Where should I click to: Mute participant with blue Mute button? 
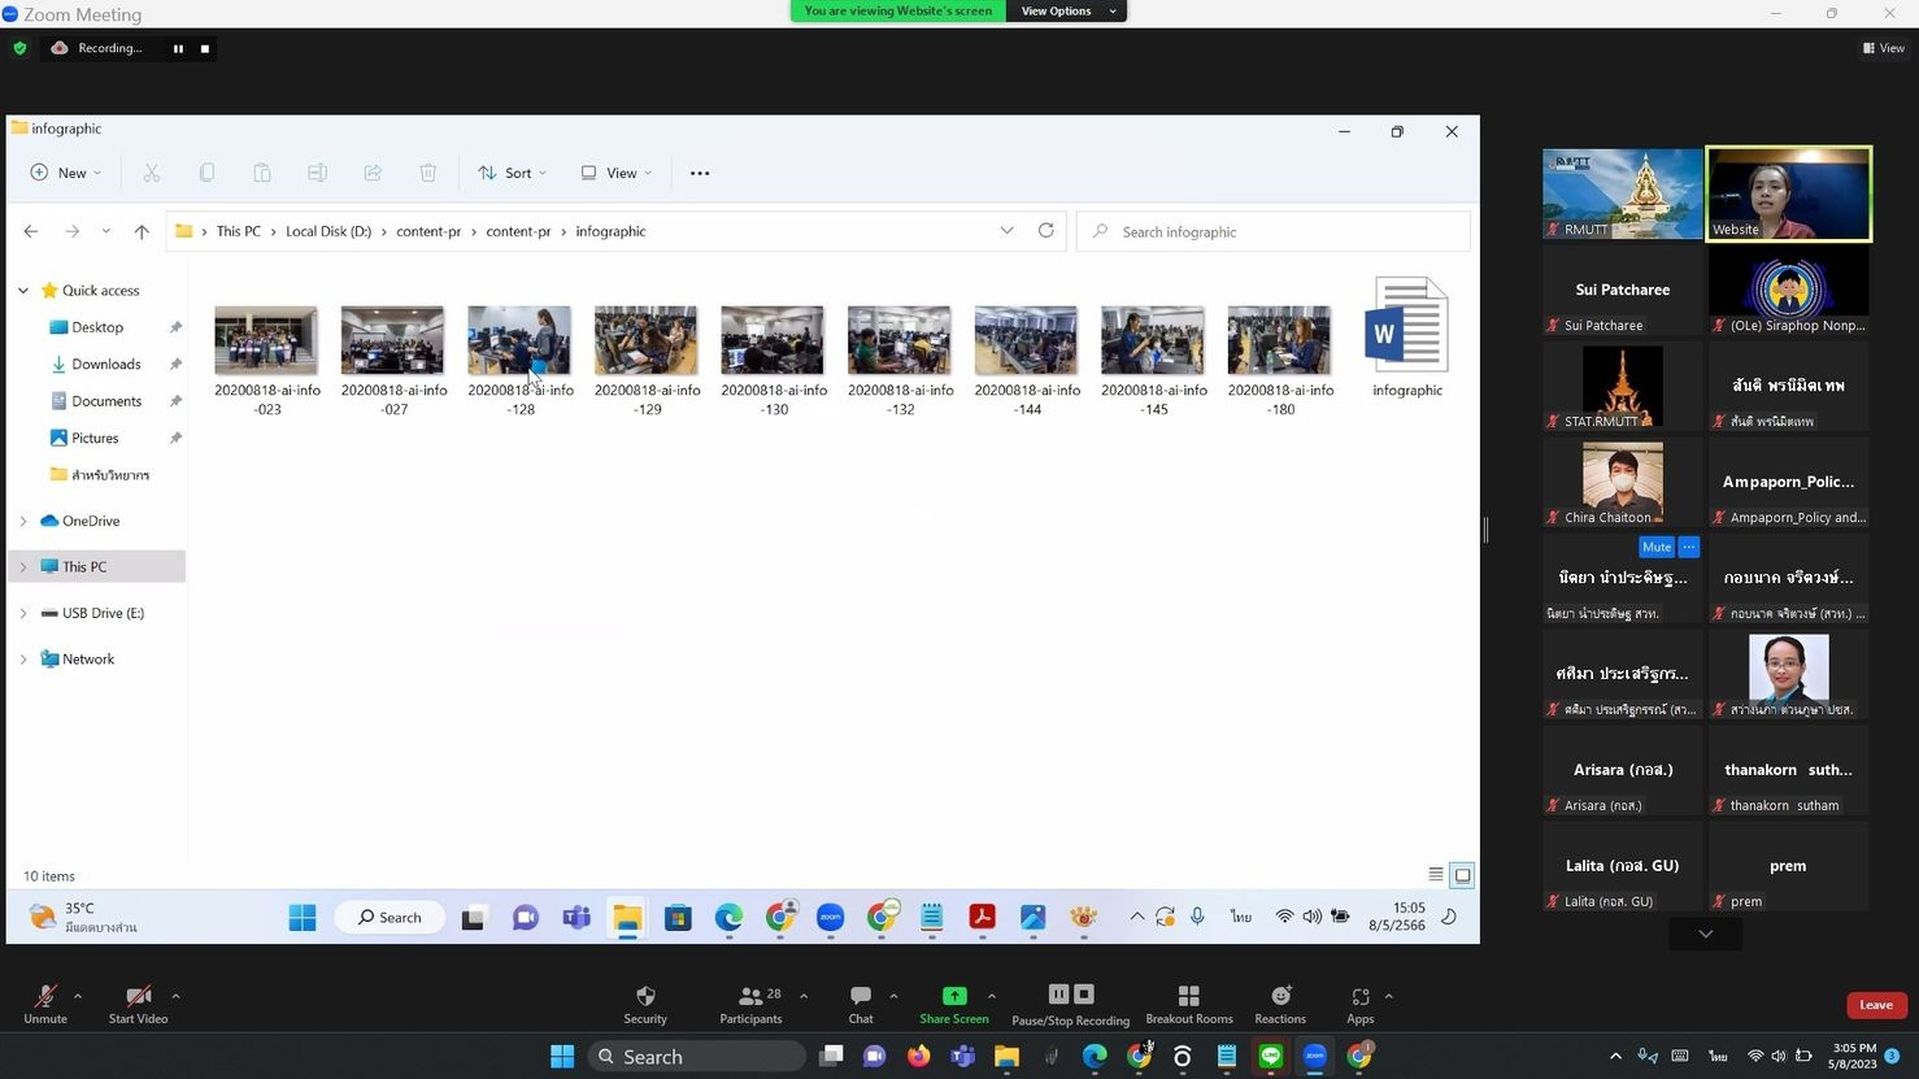click(1656, 547)
